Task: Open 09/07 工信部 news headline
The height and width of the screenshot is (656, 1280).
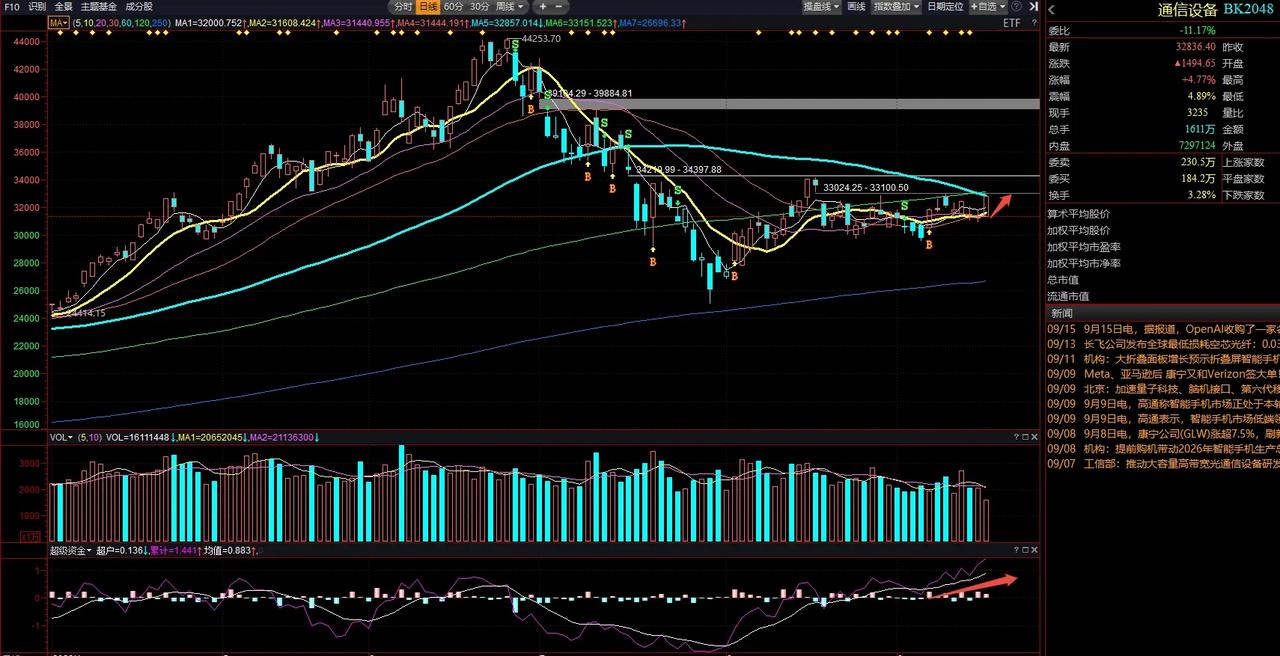Action: pos(1164,464)
